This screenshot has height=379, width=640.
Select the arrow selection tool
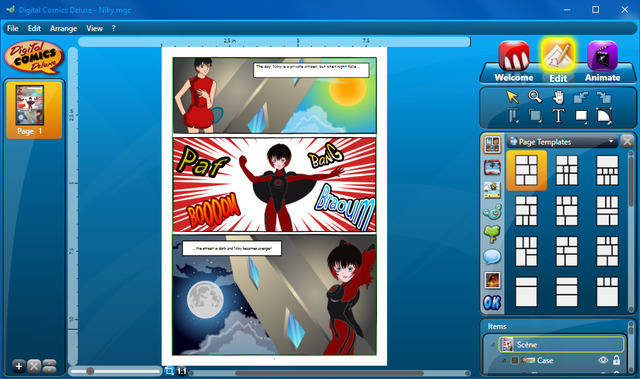tap(512, 97)
